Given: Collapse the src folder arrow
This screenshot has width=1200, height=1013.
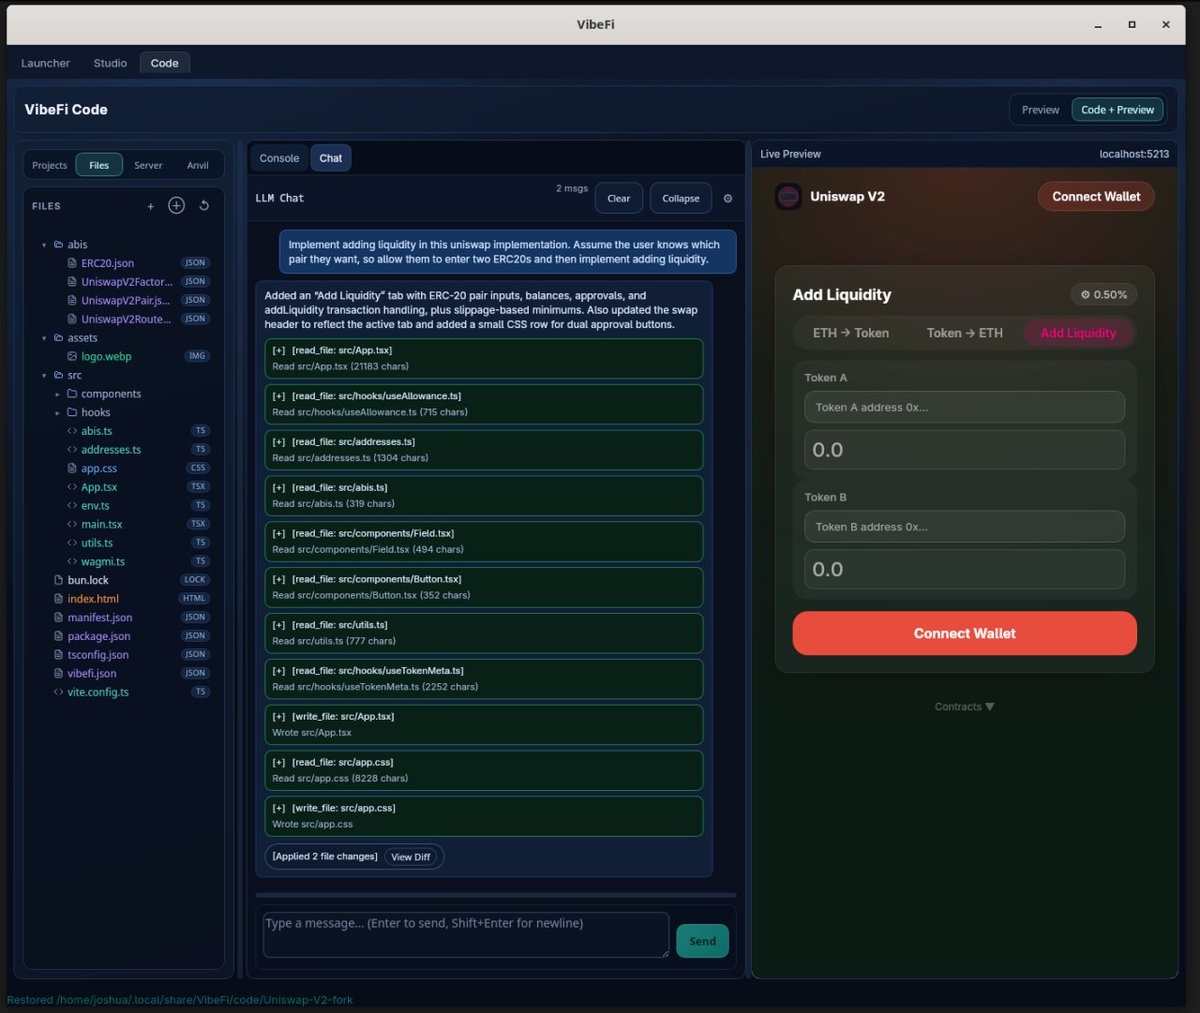Looking at the screenshot, I should 45,375.
